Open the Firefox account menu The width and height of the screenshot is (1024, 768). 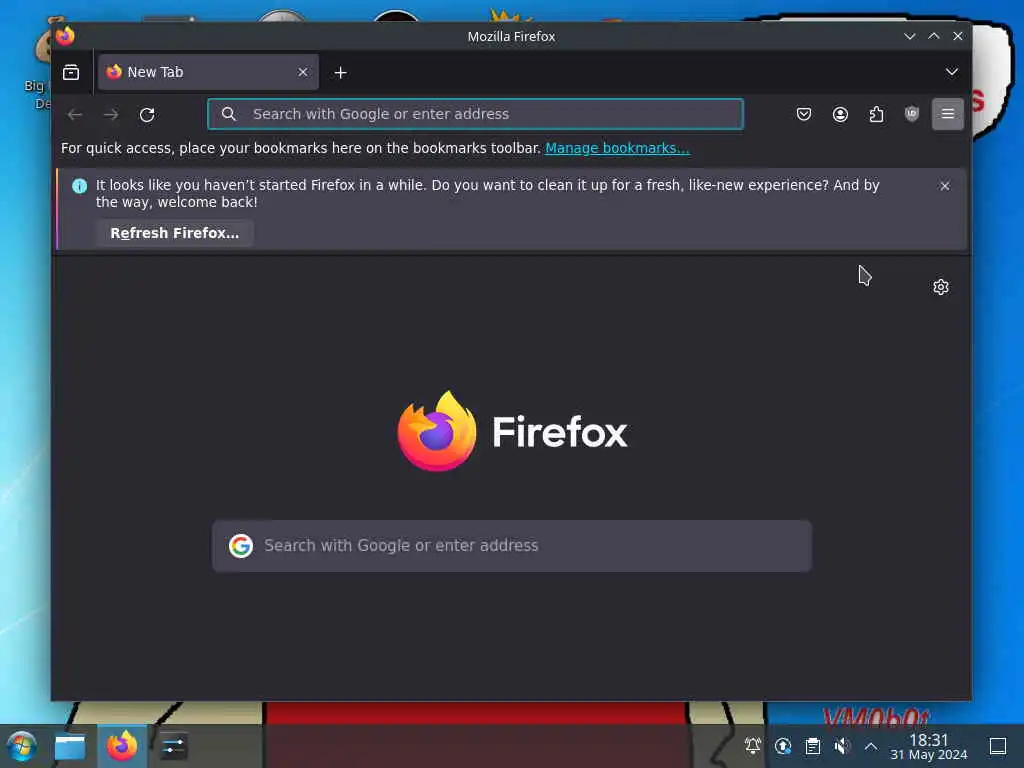coord(840,114)
